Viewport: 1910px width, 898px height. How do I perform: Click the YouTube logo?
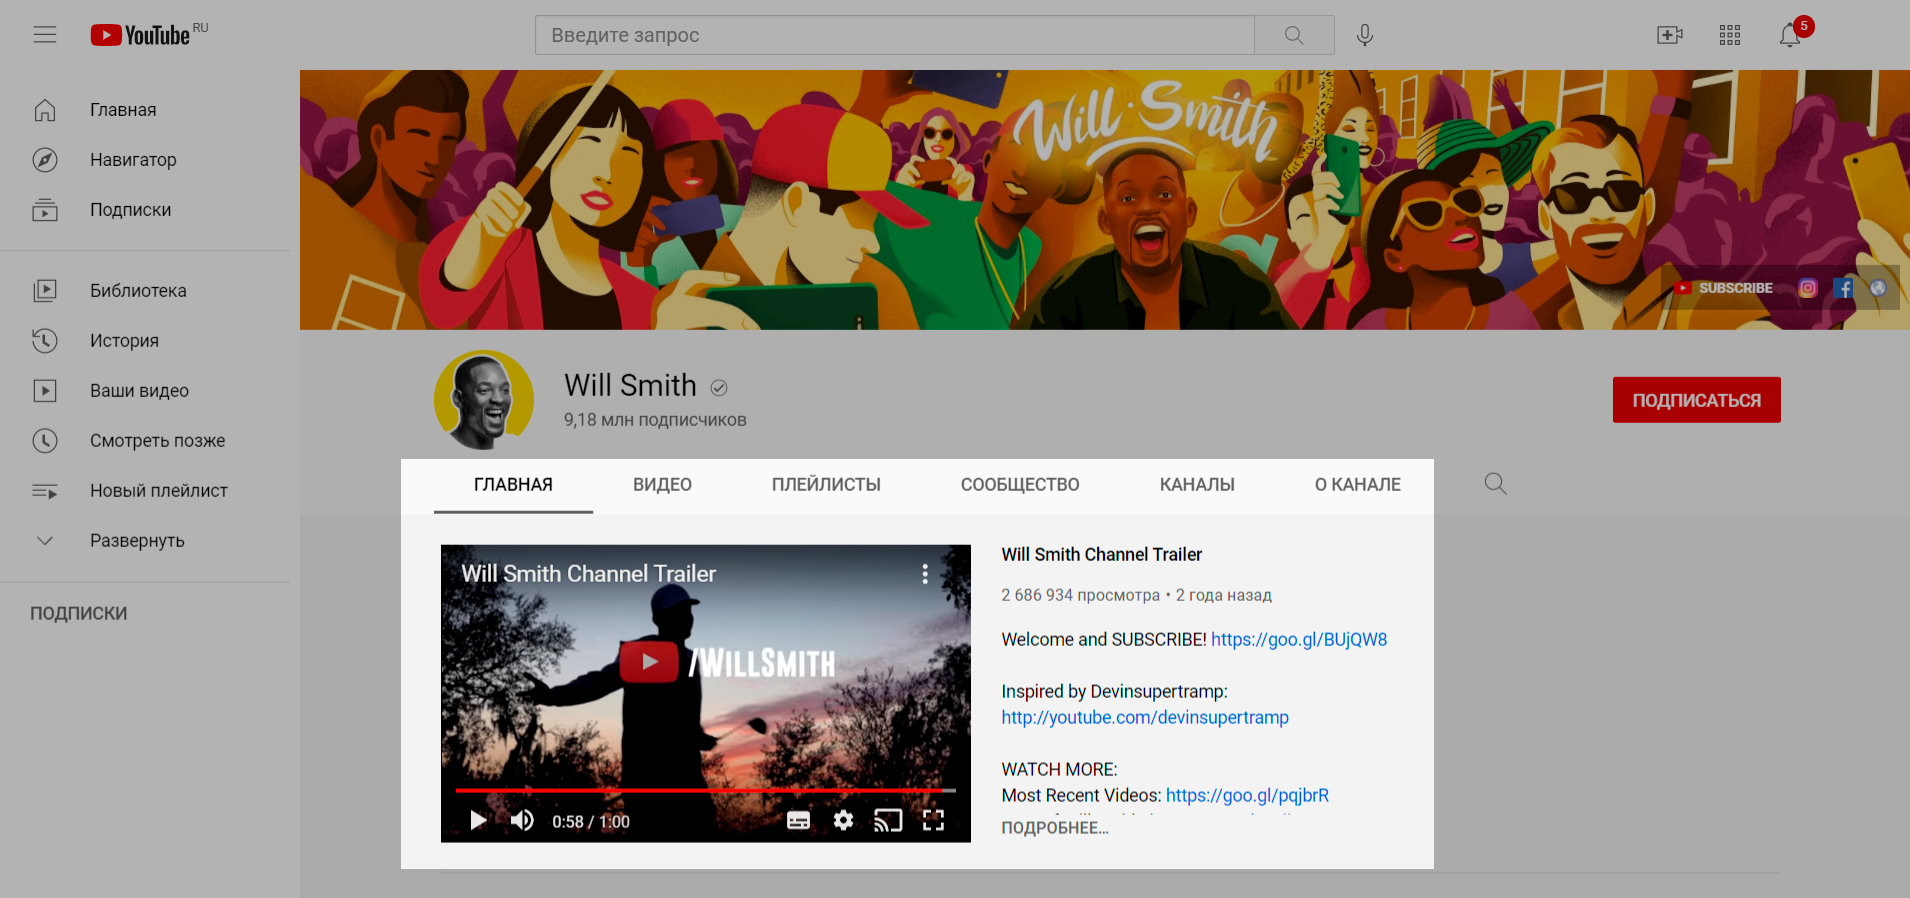[x=141, y=35]
